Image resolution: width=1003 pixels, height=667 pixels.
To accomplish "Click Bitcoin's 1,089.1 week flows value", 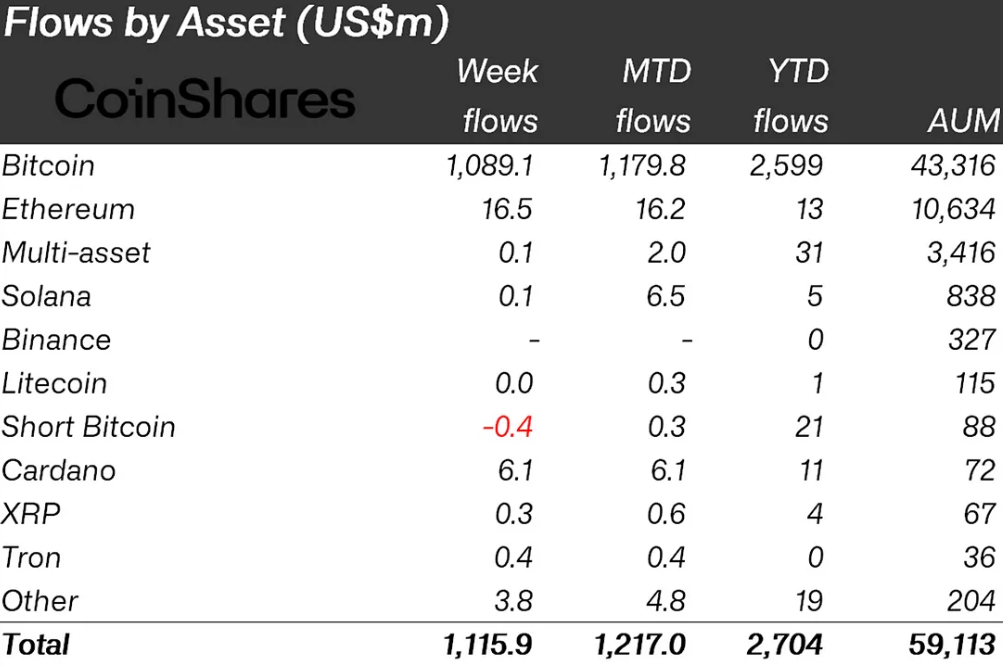I will (490, 165).
